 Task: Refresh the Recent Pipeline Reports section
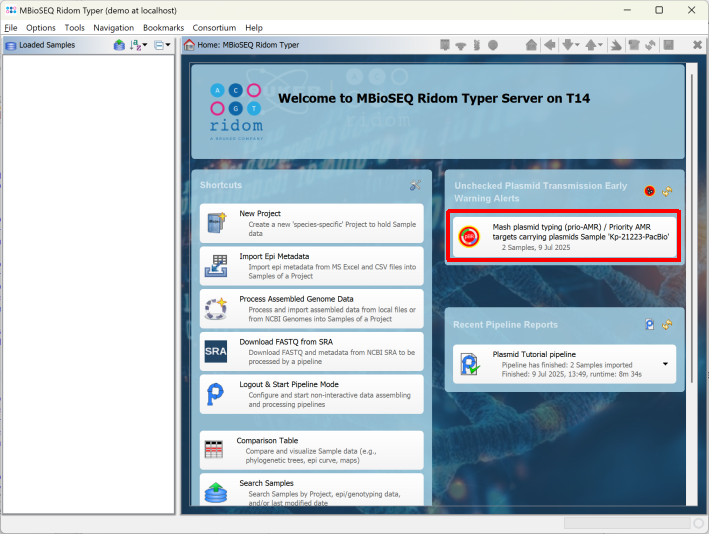[x=667, y=324]
